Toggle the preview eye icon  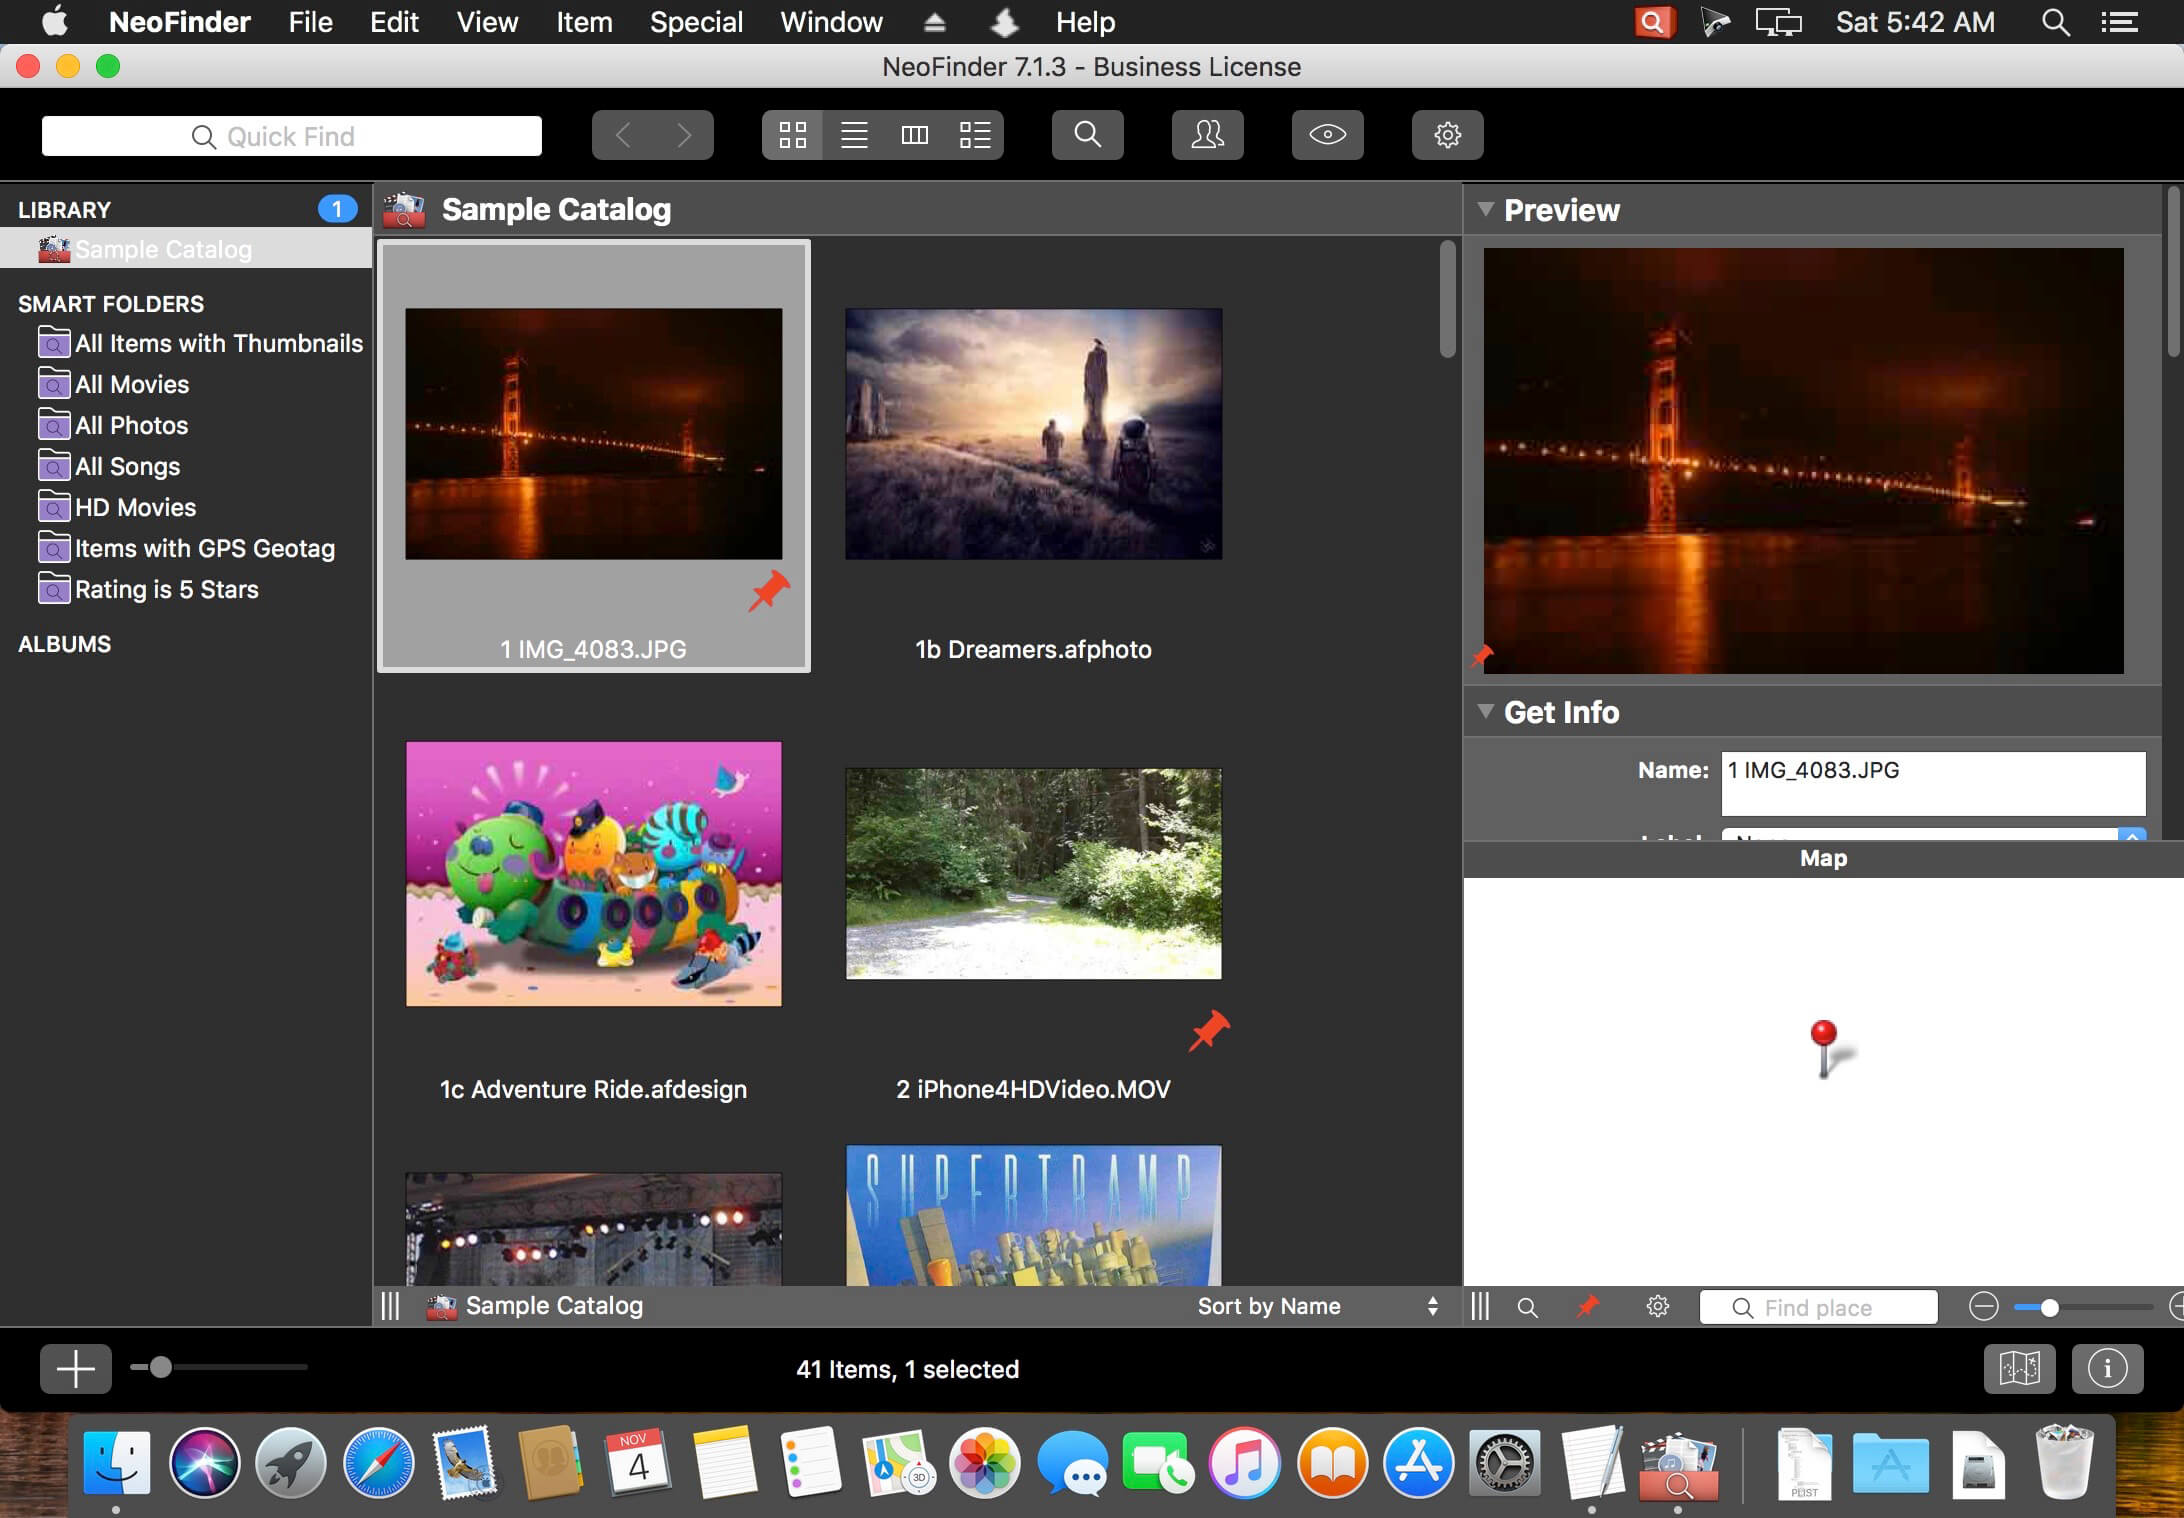coord(1328,133)
